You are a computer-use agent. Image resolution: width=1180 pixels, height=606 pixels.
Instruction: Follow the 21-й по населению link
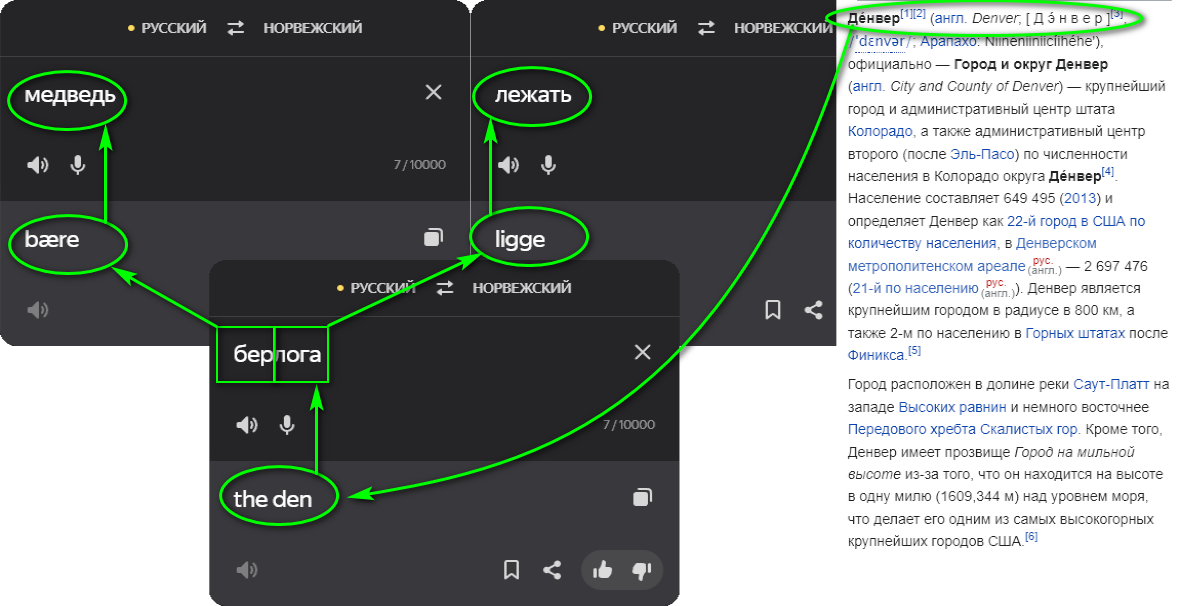915,288
